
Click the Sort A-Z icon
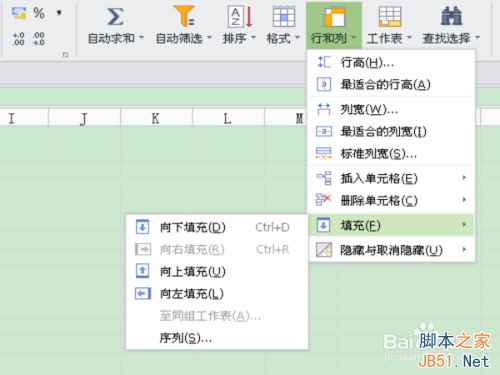[x=240, y=17]
